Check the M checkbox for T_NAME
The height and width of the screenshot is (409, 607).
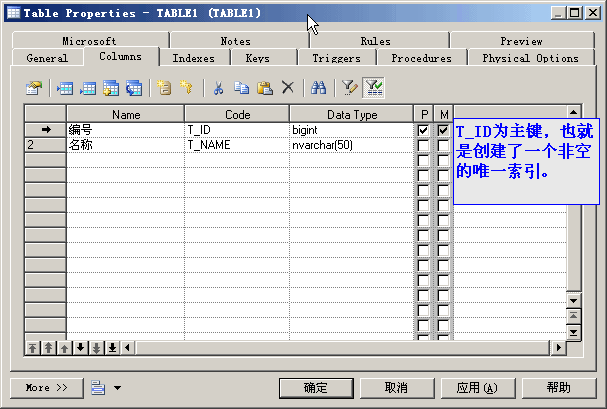point(443,145)
